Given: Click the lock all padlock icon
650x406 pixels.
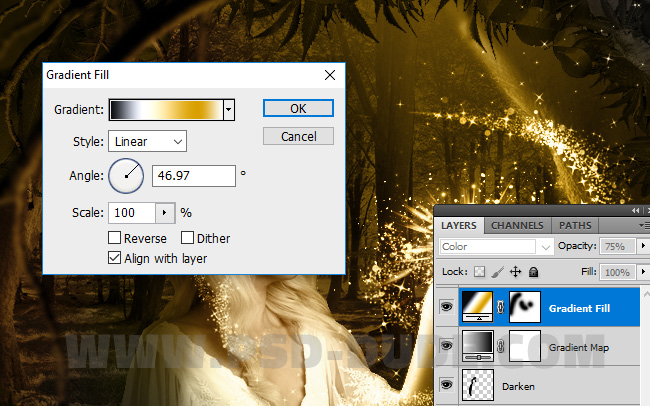Looking at the screenshot, I should (x=534, y=272).
